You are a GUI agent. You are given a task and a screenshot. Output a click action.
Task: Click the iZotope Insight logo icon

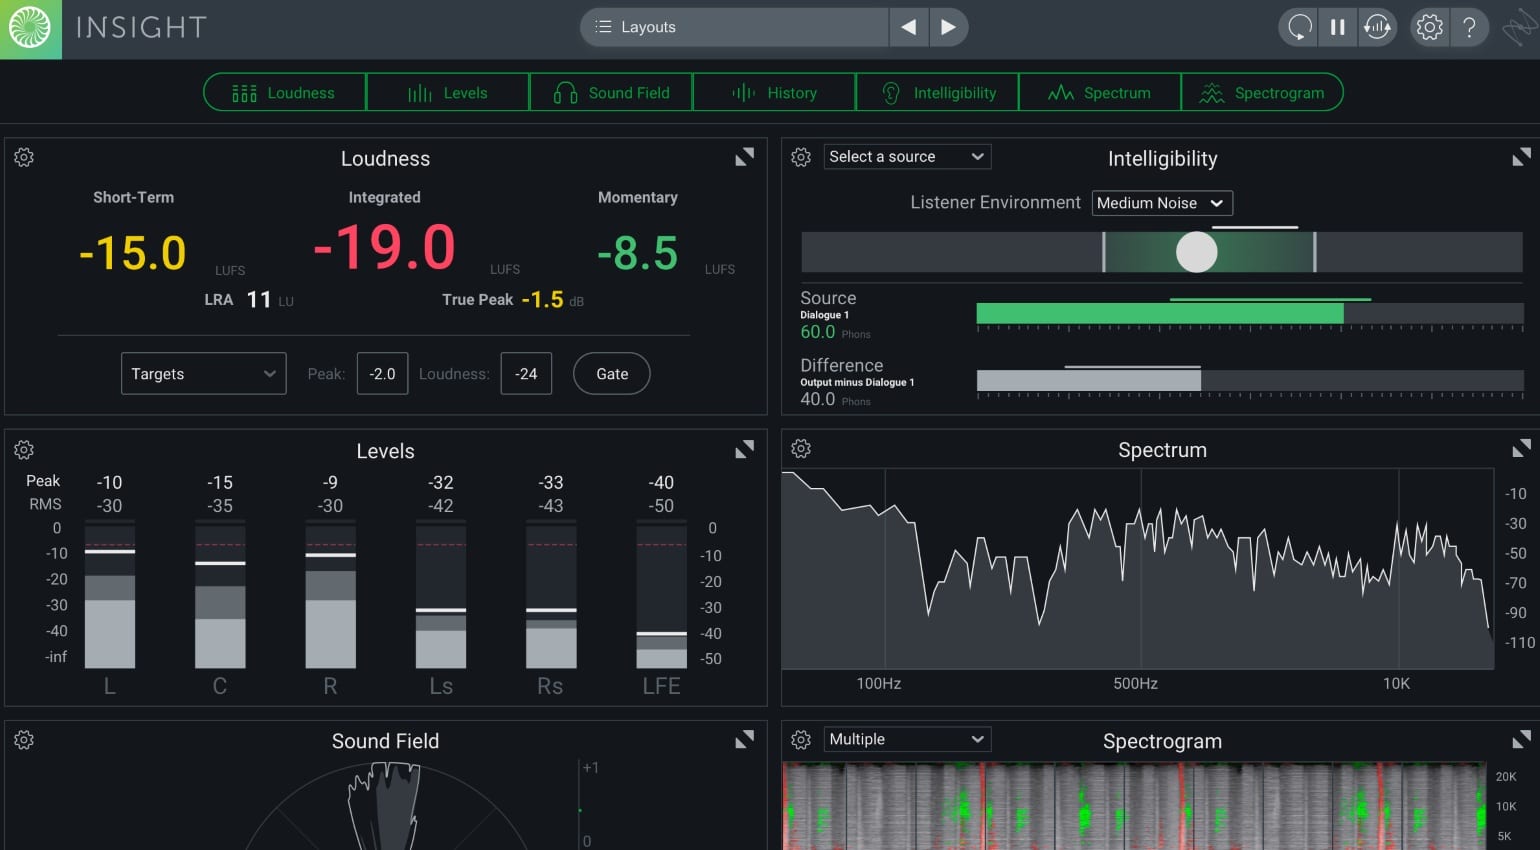pyautogui.click(x=30, y=29)
